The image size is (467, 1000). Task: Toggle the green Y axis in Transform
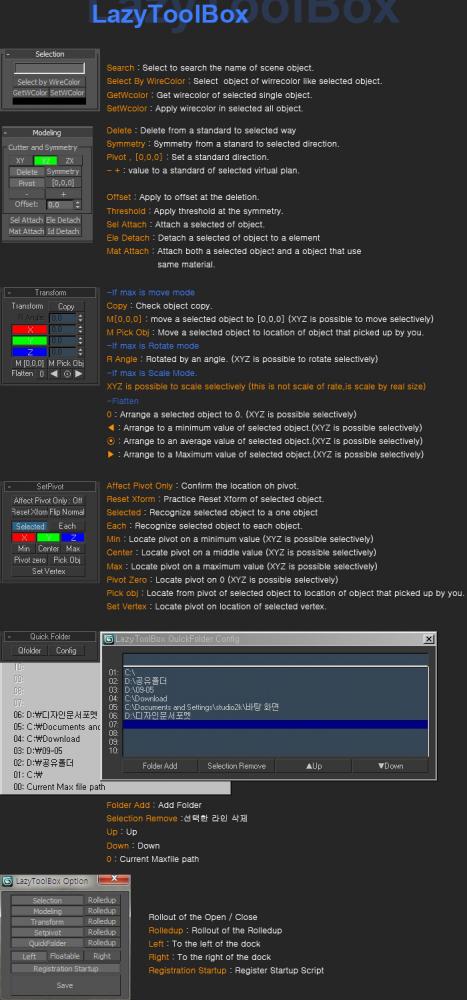click(x=29, y=341)
